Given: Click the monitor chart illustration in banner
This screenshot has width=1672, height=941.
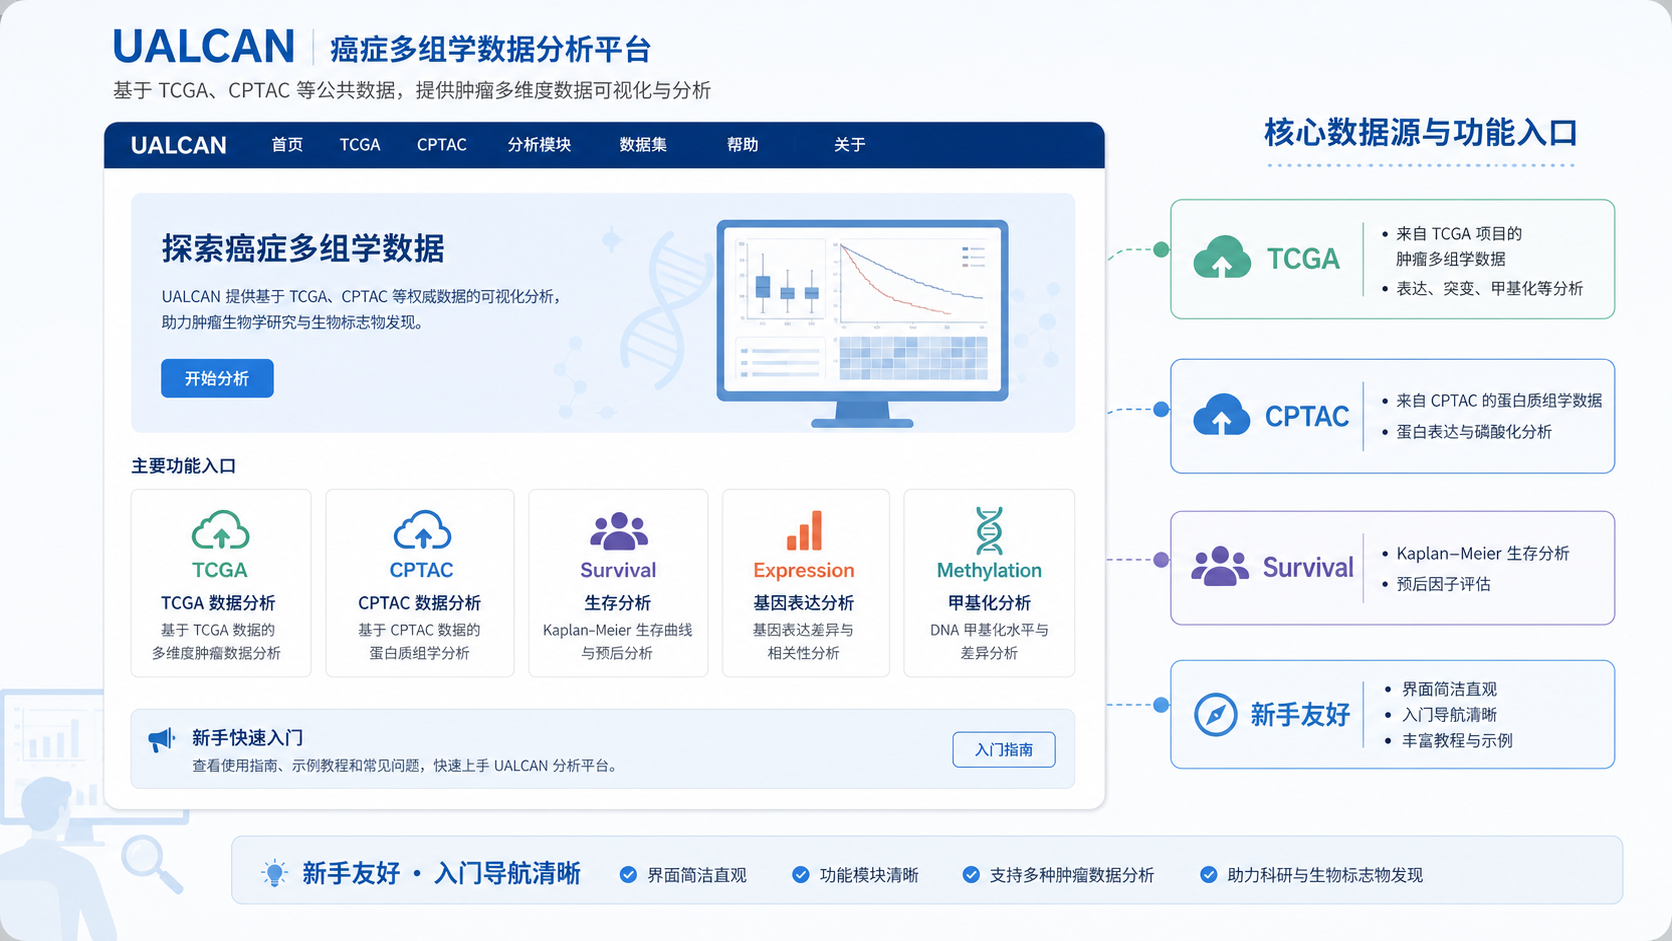Looking at the screenshot, I should 862,324.
